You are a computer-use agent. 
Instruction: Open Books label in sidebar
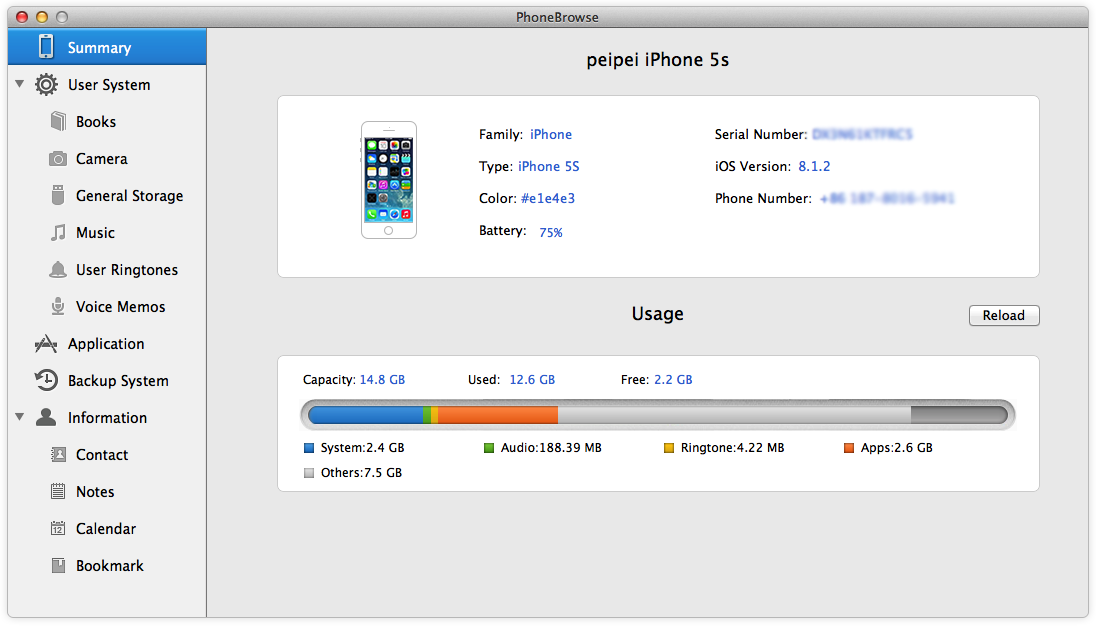click(x=96, y=122)
